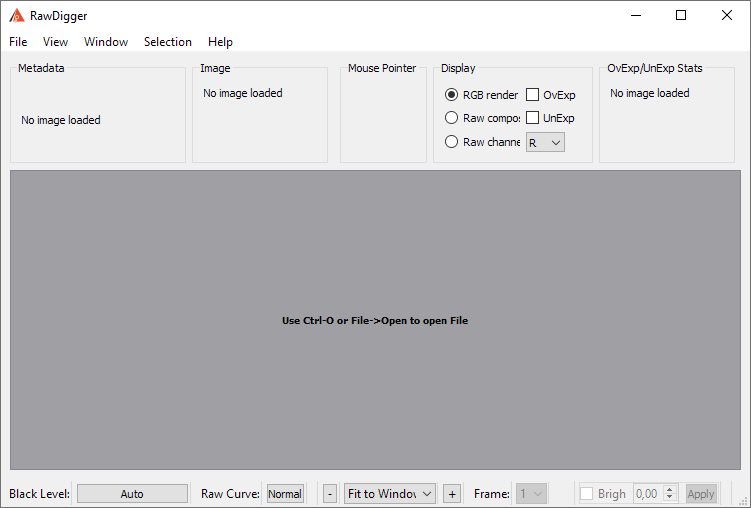The image size is (751, 508).
Task: Minimize the RawDigger window
Action: (636, 15)
